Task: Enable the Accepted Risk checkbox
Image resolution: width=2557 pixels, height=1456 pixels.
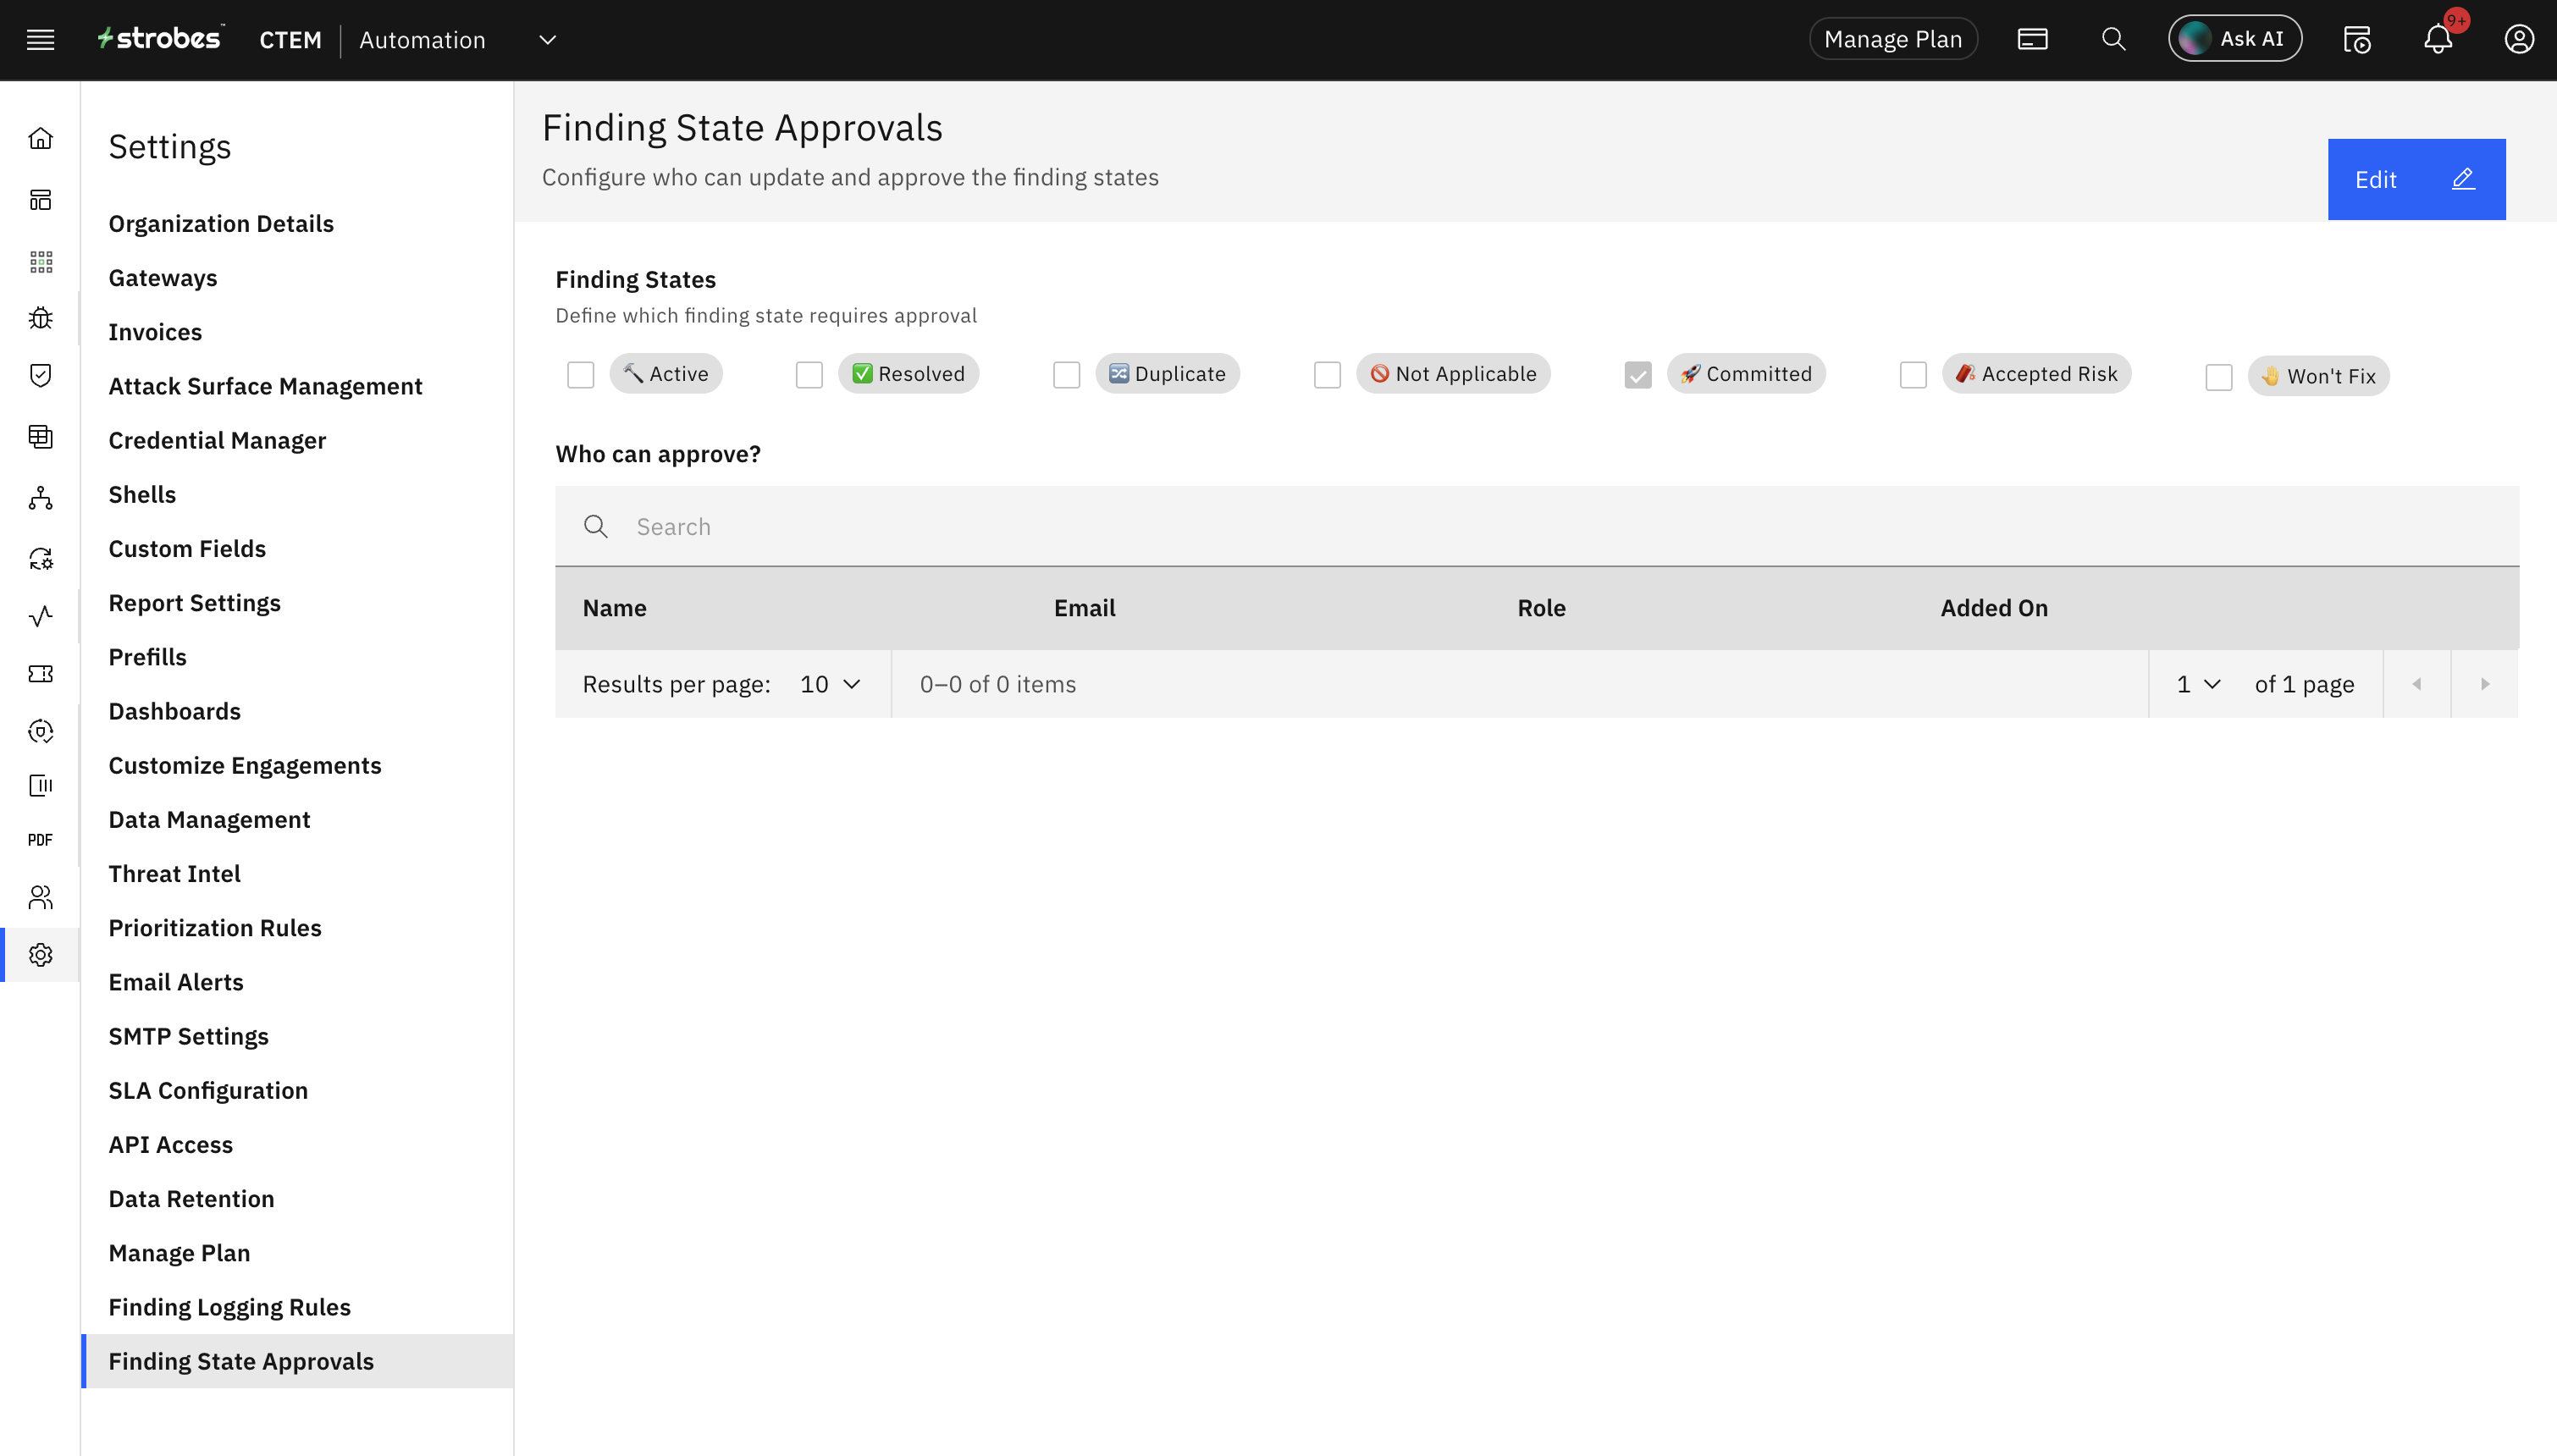Action: (1912, 375)
